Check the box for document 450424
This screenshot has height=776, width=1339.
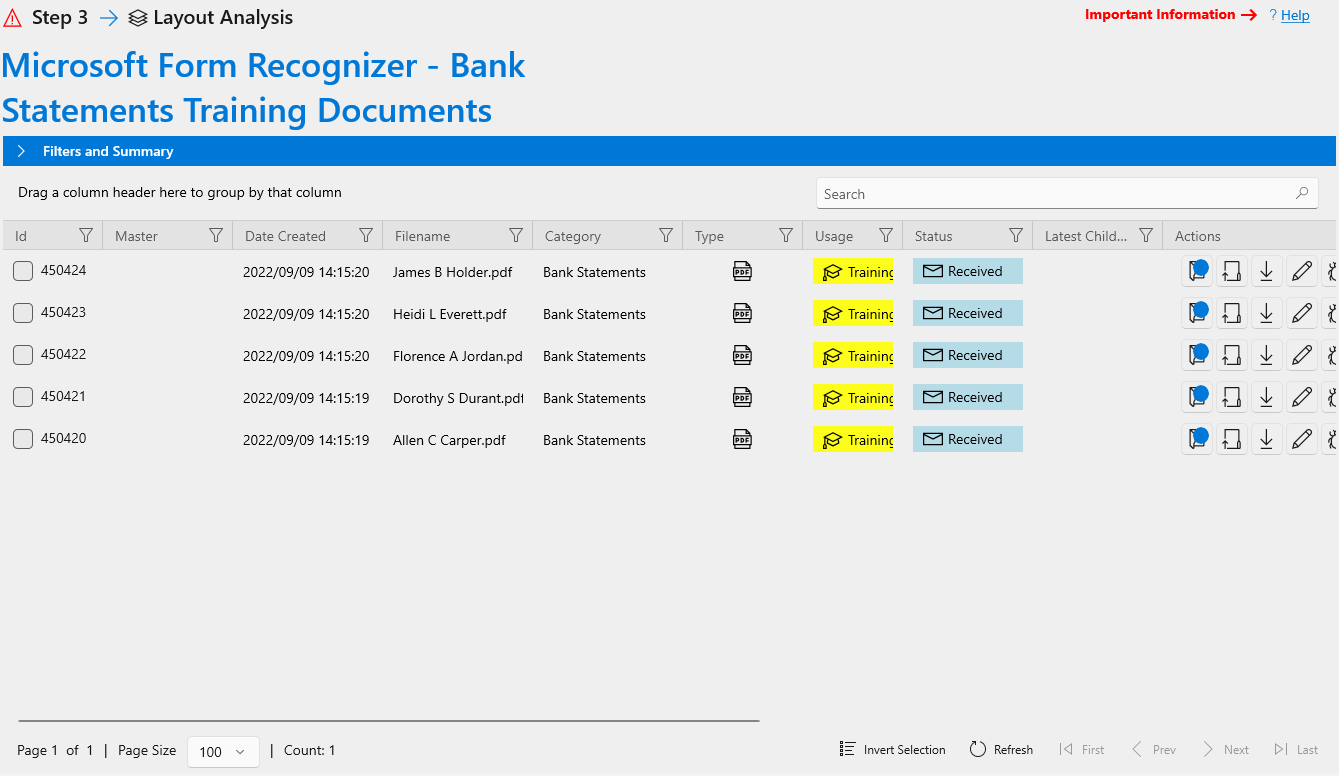[23, 271]
